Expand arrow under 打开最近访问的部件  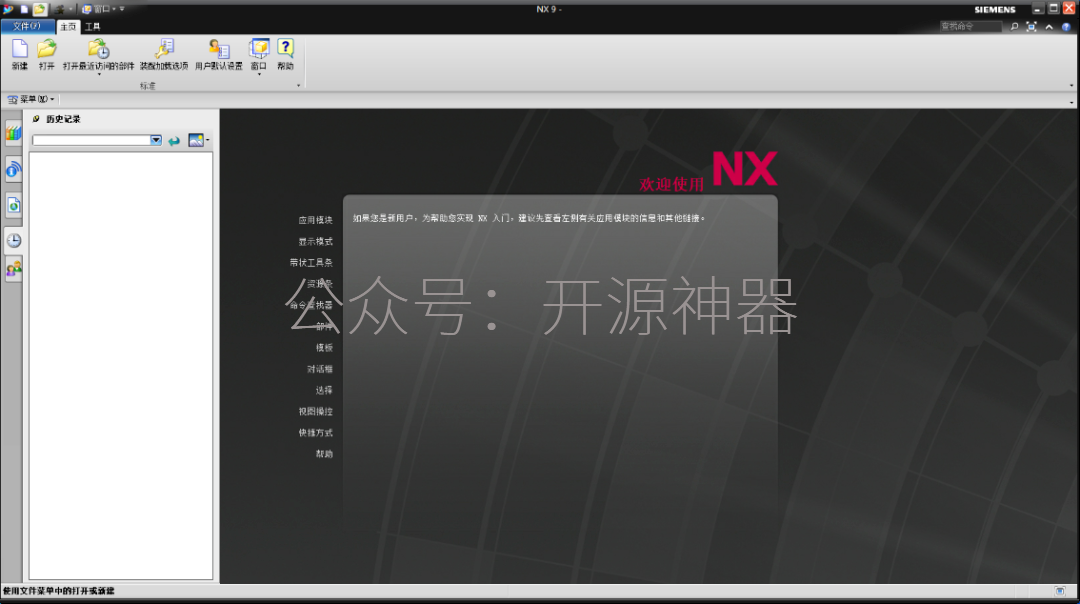[98, 74]
